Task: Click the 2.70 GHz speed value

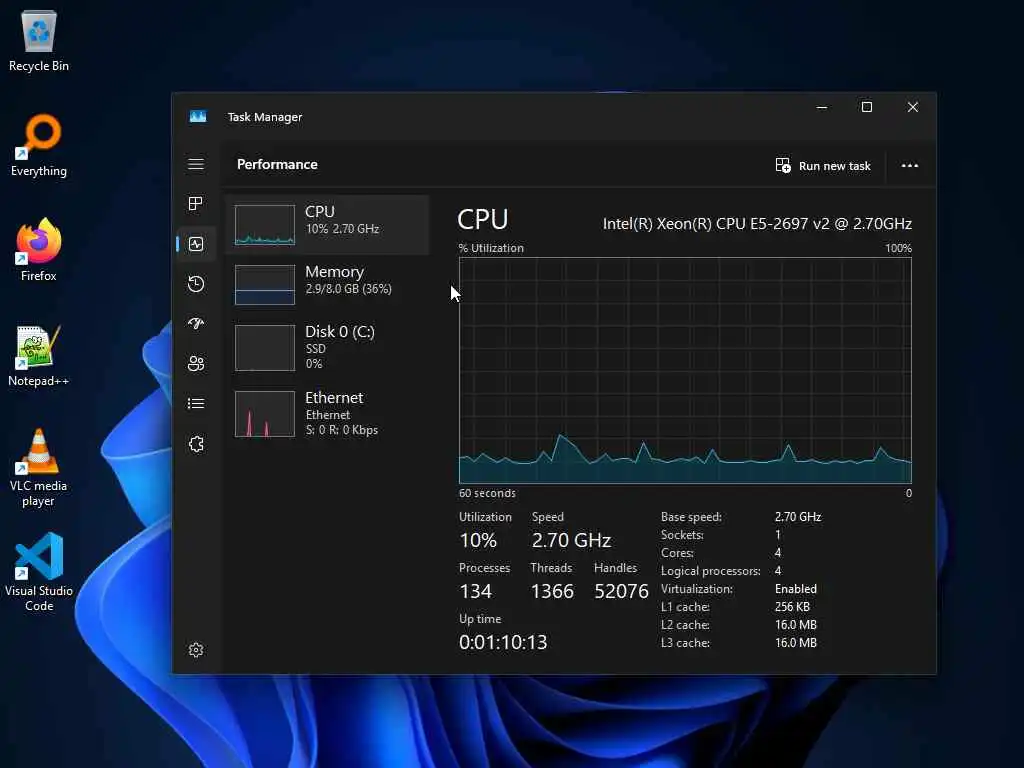Action: click(x=571, y=540)
